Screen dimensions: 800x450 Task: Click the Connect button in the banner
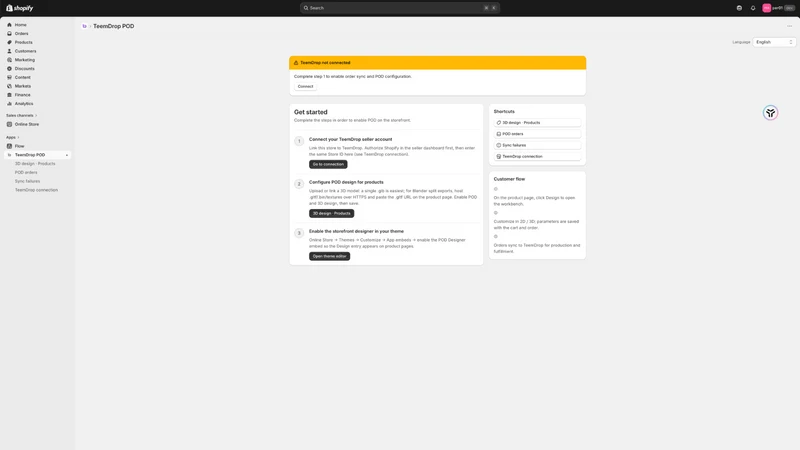[305, 86]
